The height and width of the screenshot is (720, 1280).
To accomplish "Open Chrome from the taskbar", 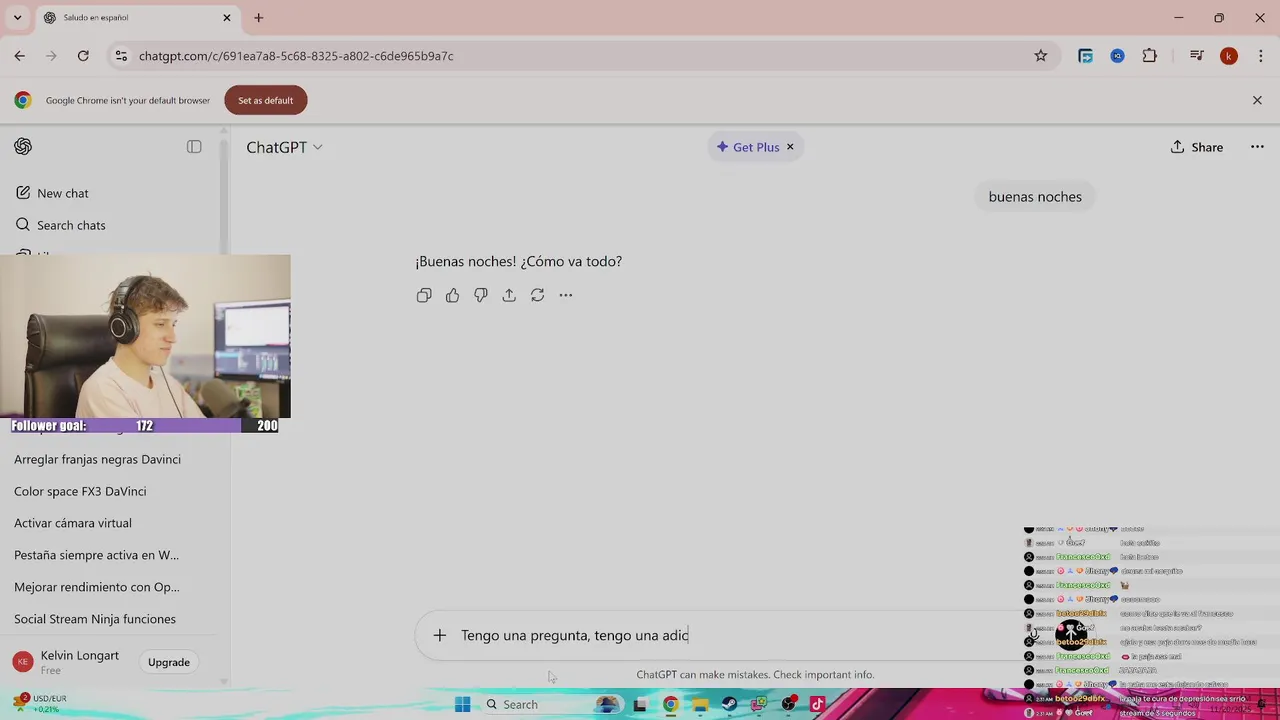I will [670, 705].
